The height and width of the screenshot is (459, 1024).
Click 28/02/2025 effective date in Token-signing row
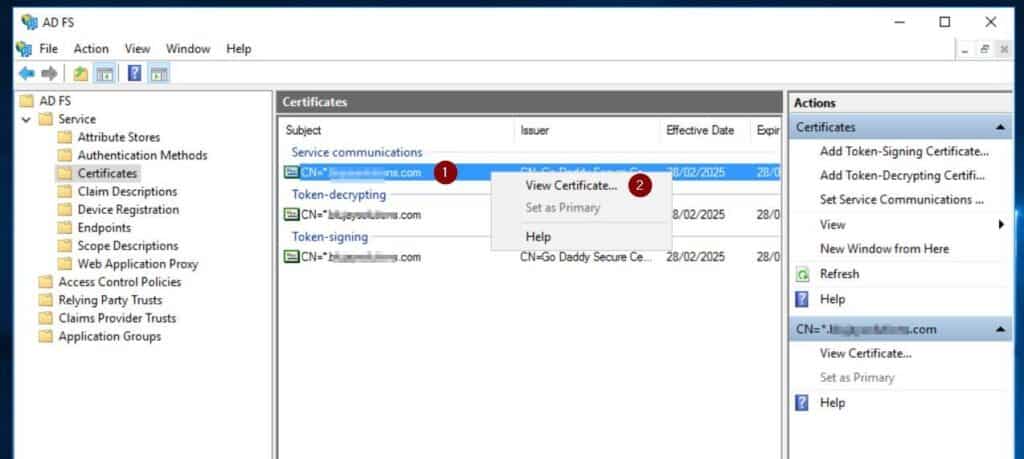[695, 257]
